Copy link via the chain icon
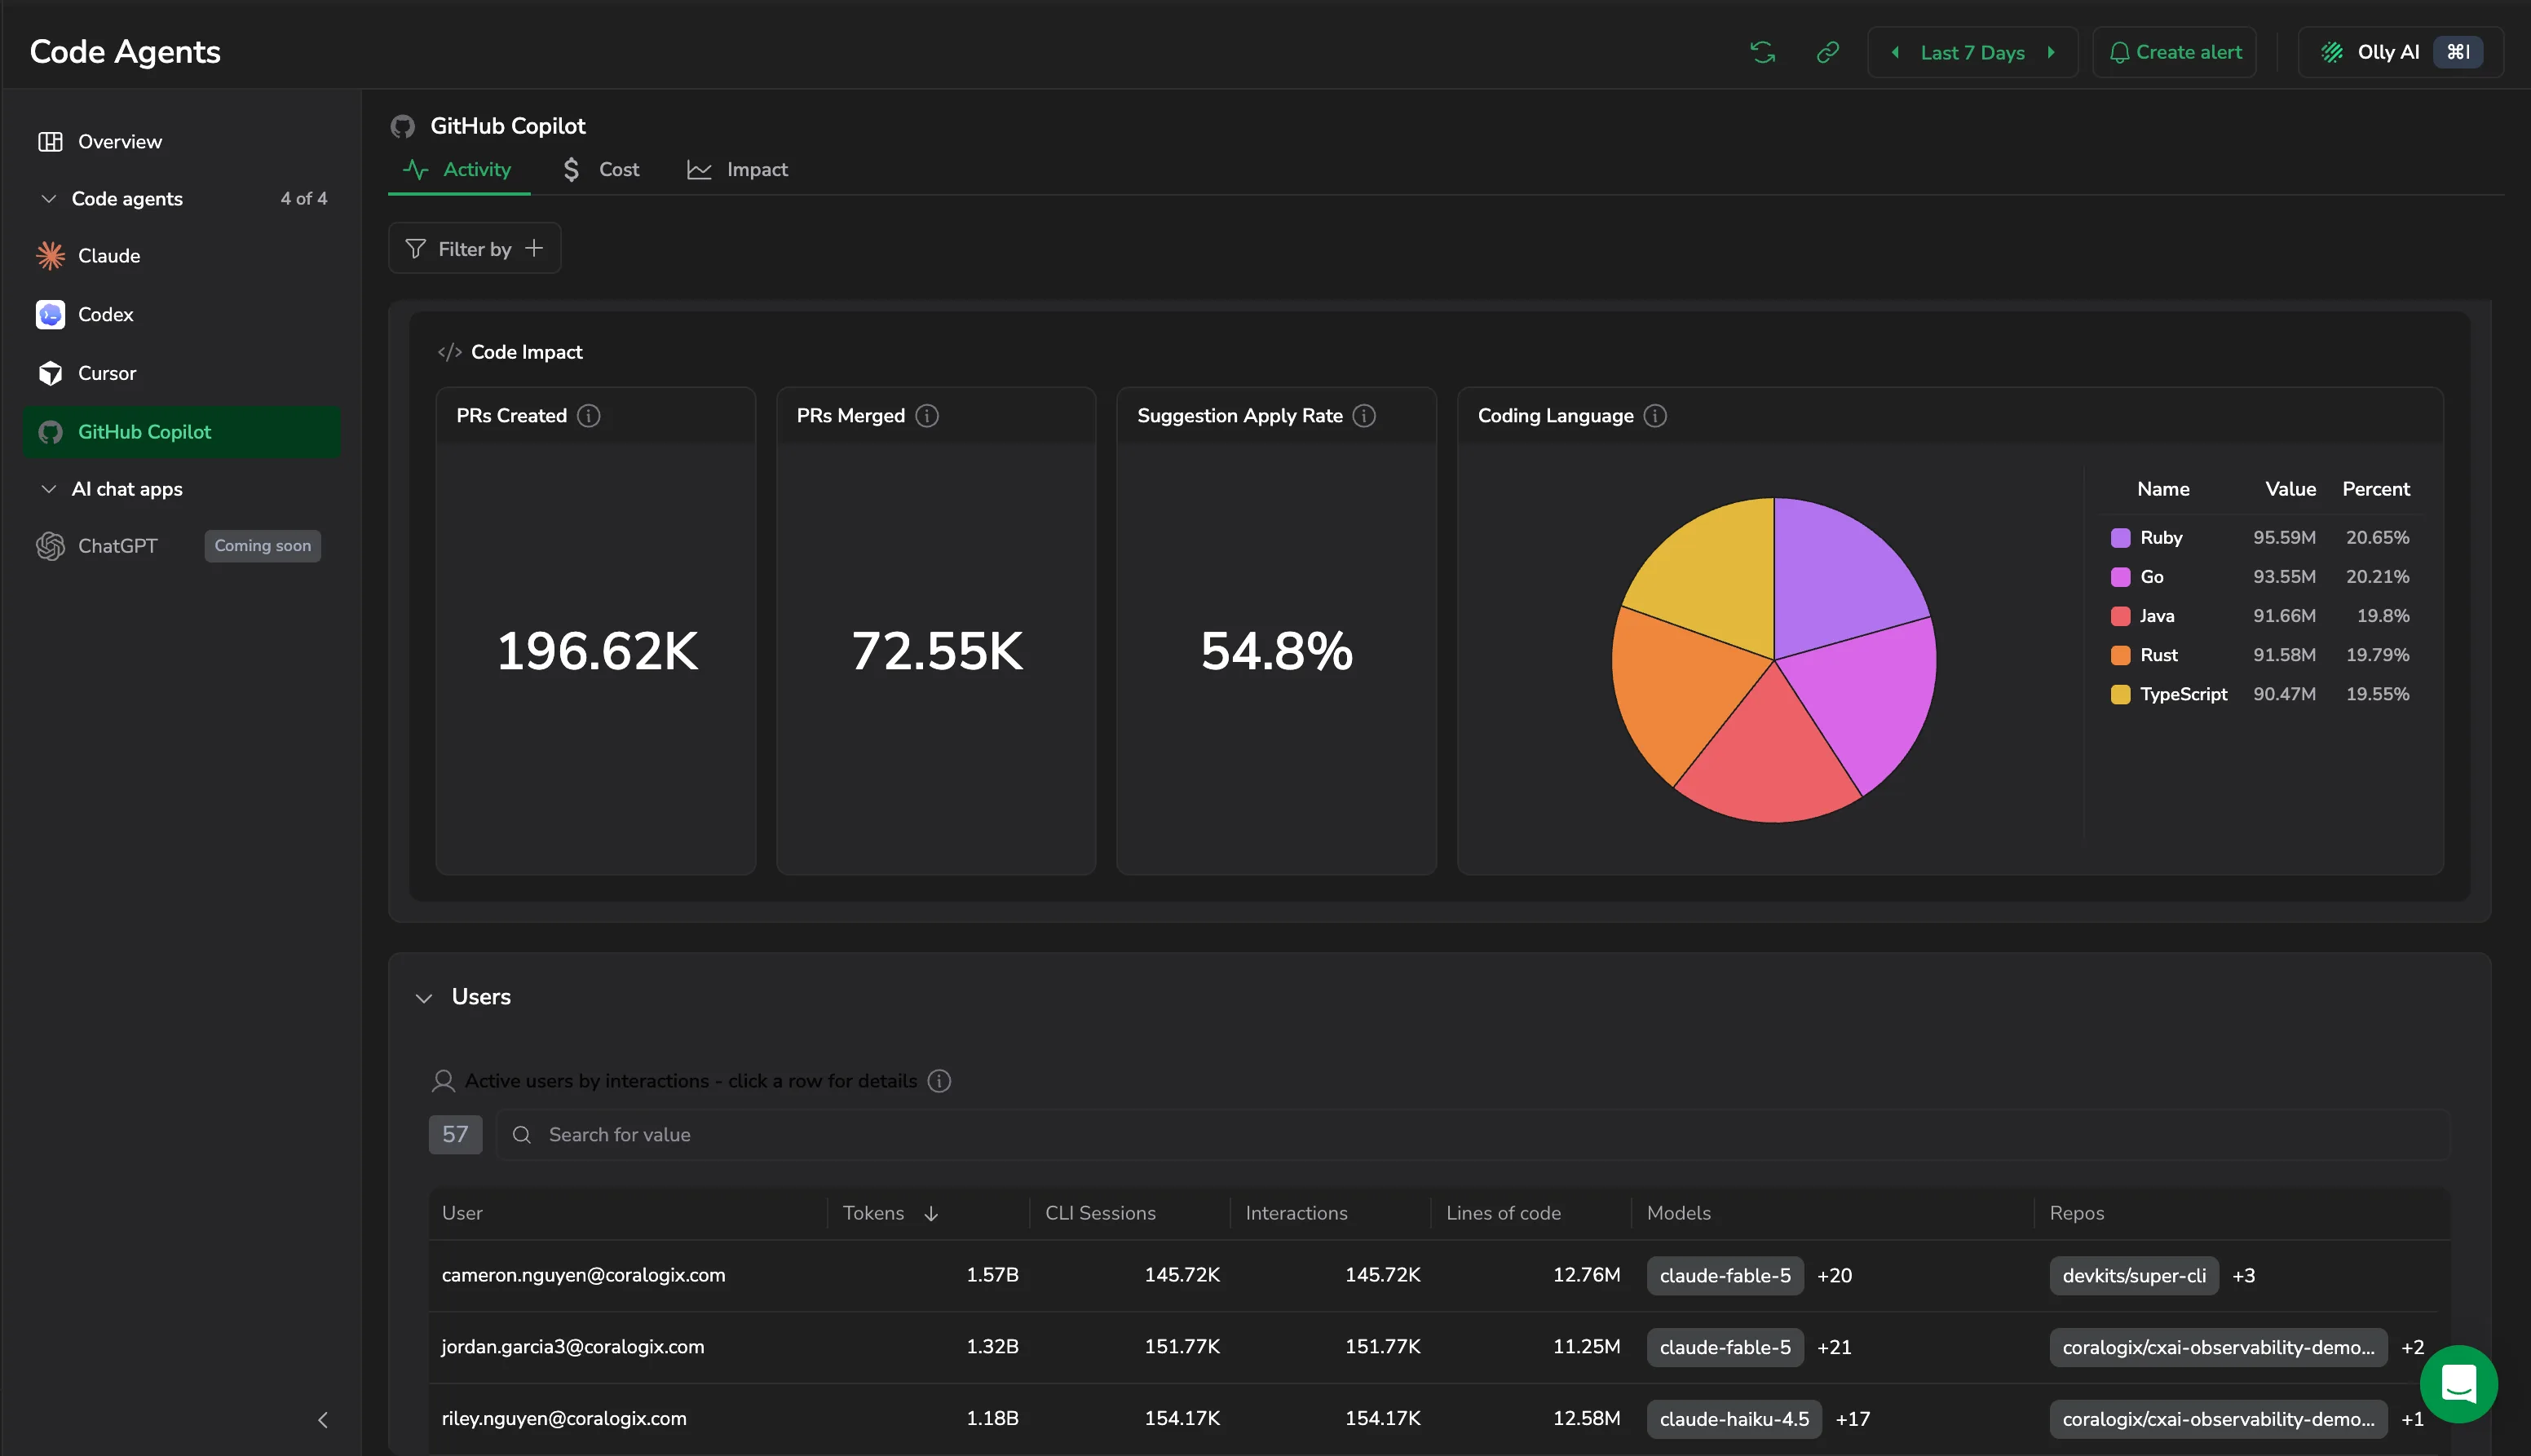The height and width of the screenshot is (1456, 2531). click(x=1827, y=52)
